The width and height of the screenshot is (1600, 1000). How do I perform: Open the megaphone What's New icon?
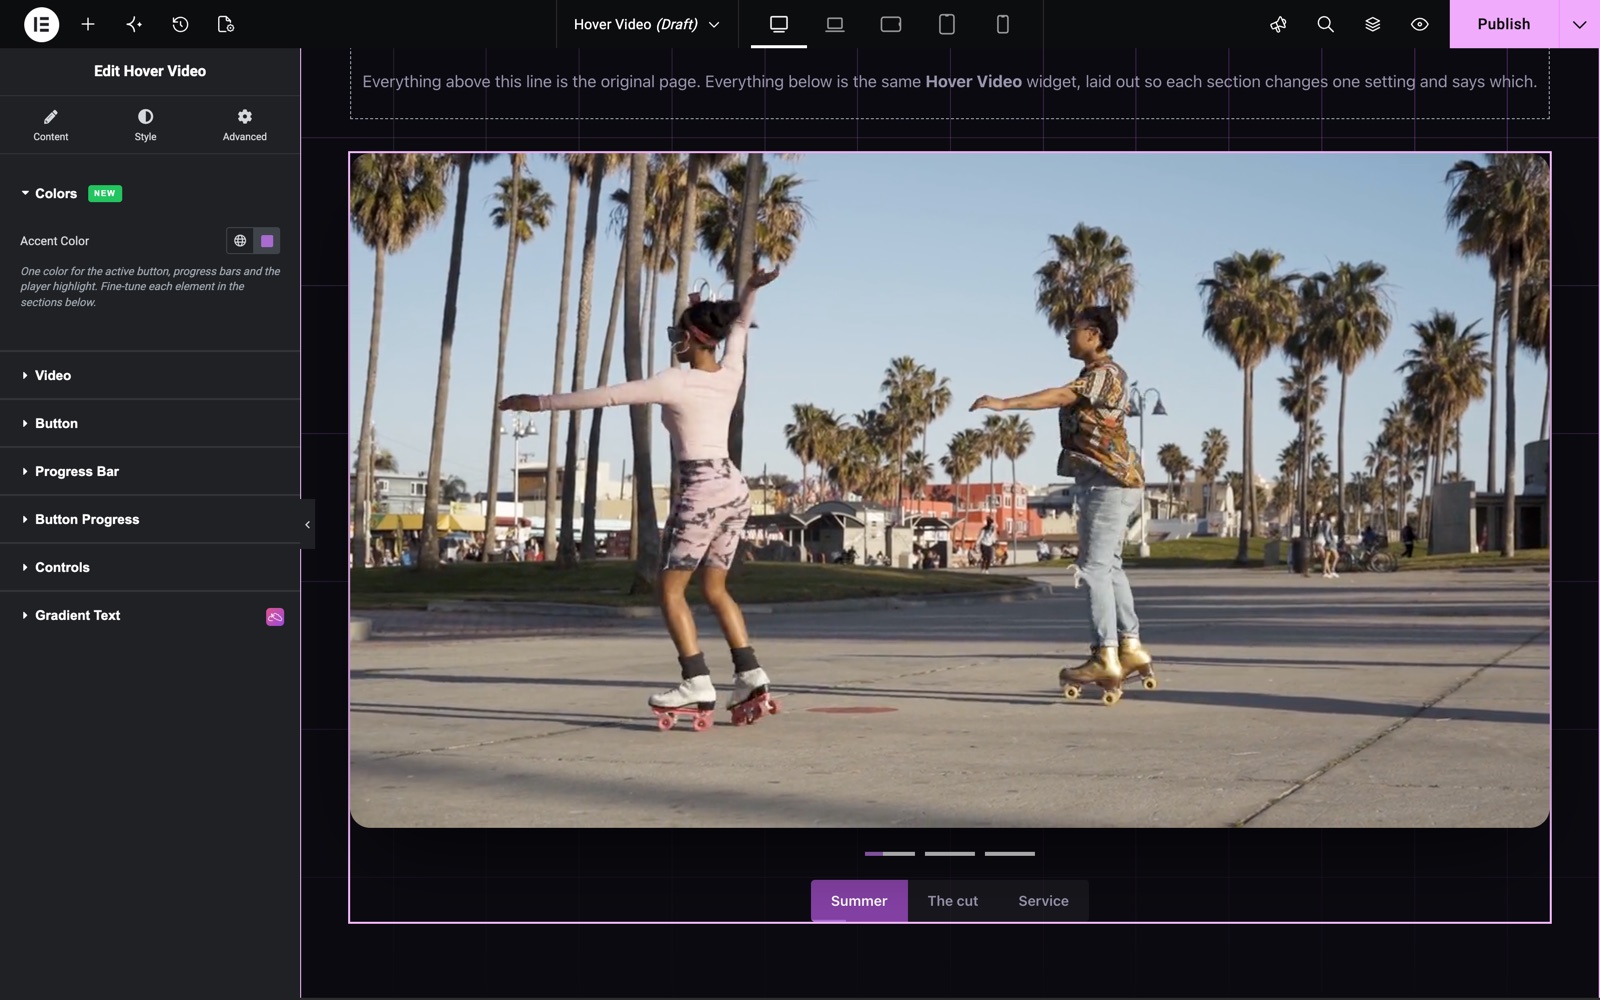pyautogui.click(x=1278, y=24)
